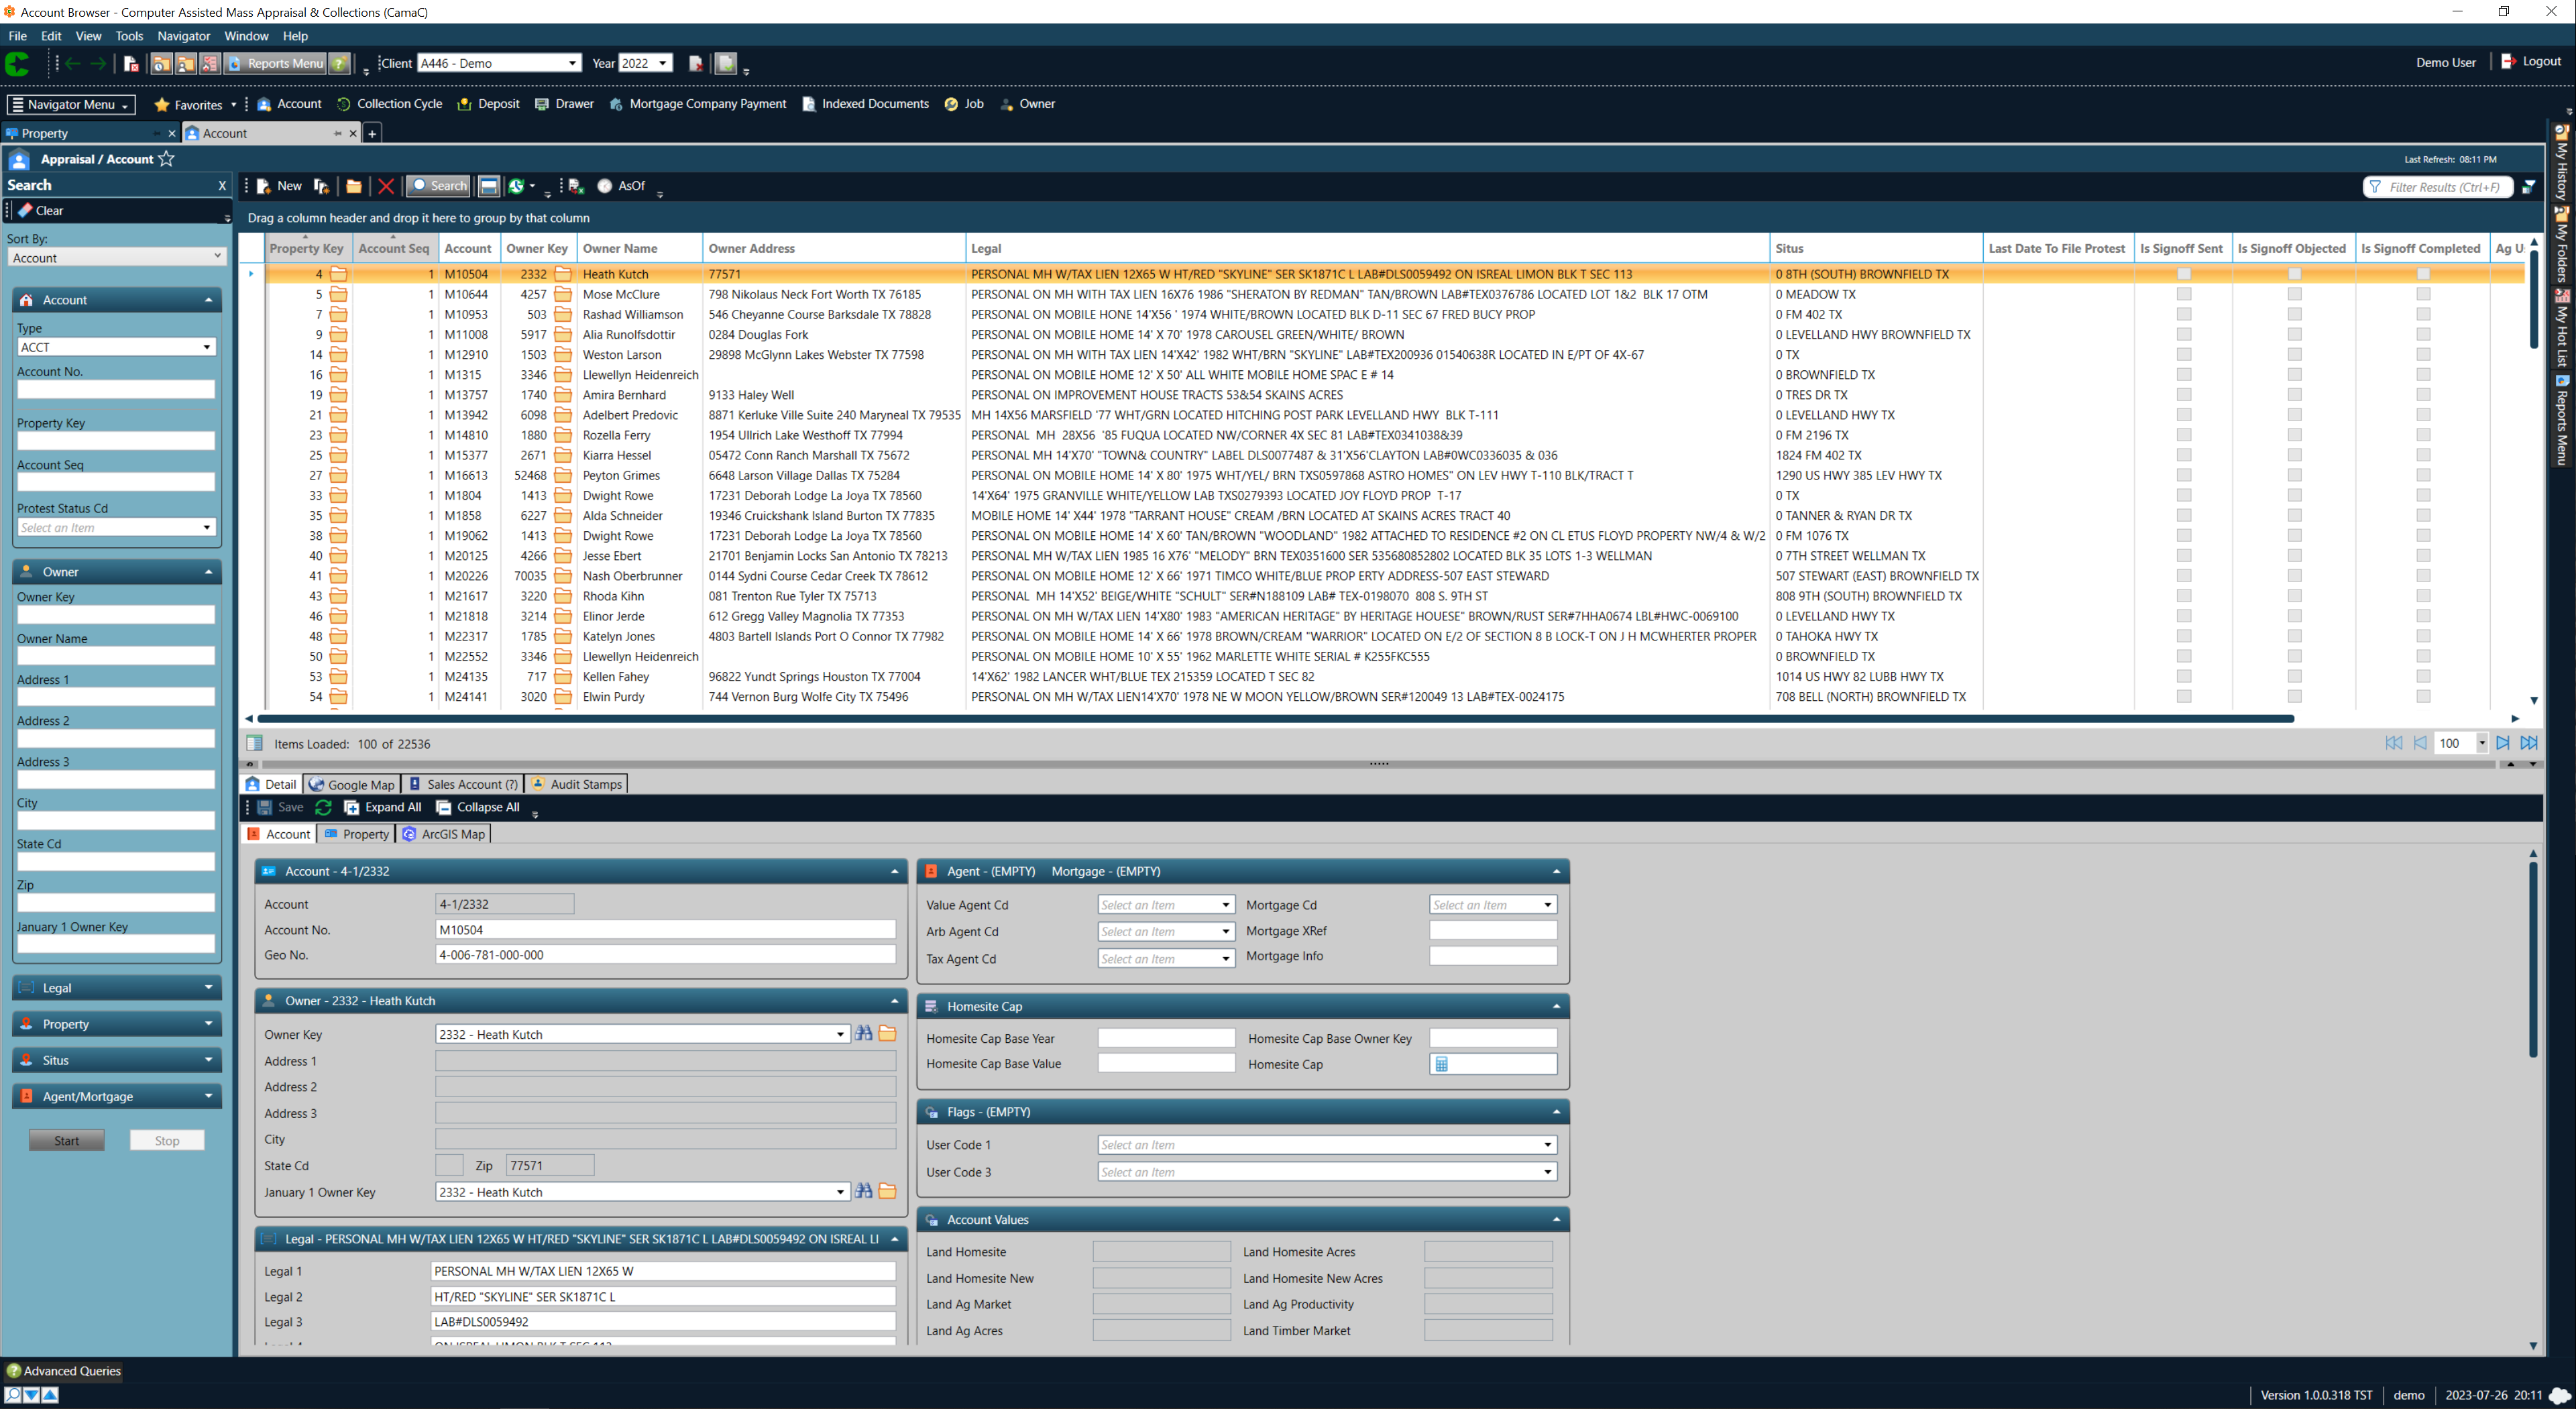Toggle Is Signoff Sent for Weston Larson row
The height and width of the screenshot is (1409, 2576).
[x=2184, y=355]
